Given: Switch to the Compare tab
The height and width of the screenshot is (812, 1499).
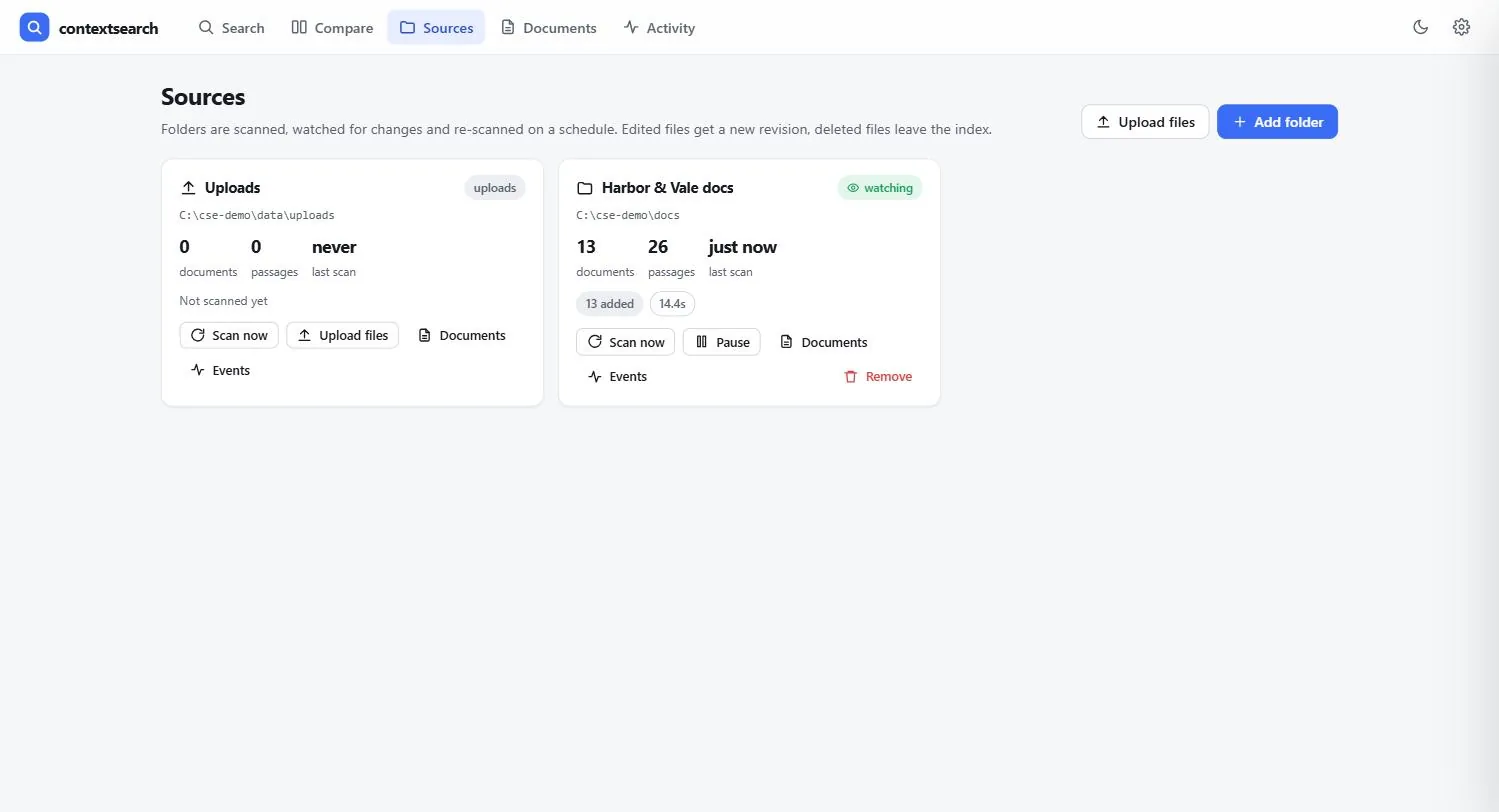Looking at the screenshot, I should (x=332, y=27).
